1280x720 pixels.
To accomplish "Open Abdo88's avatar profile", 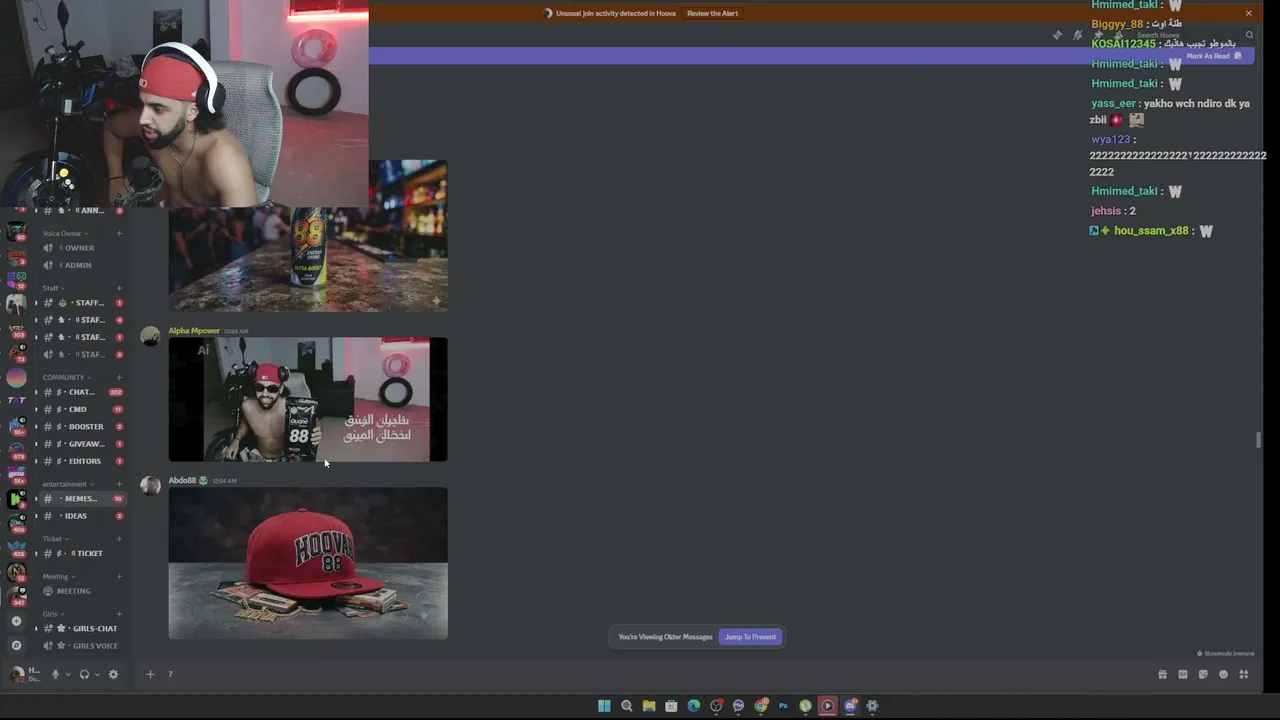I will (150, 486).
